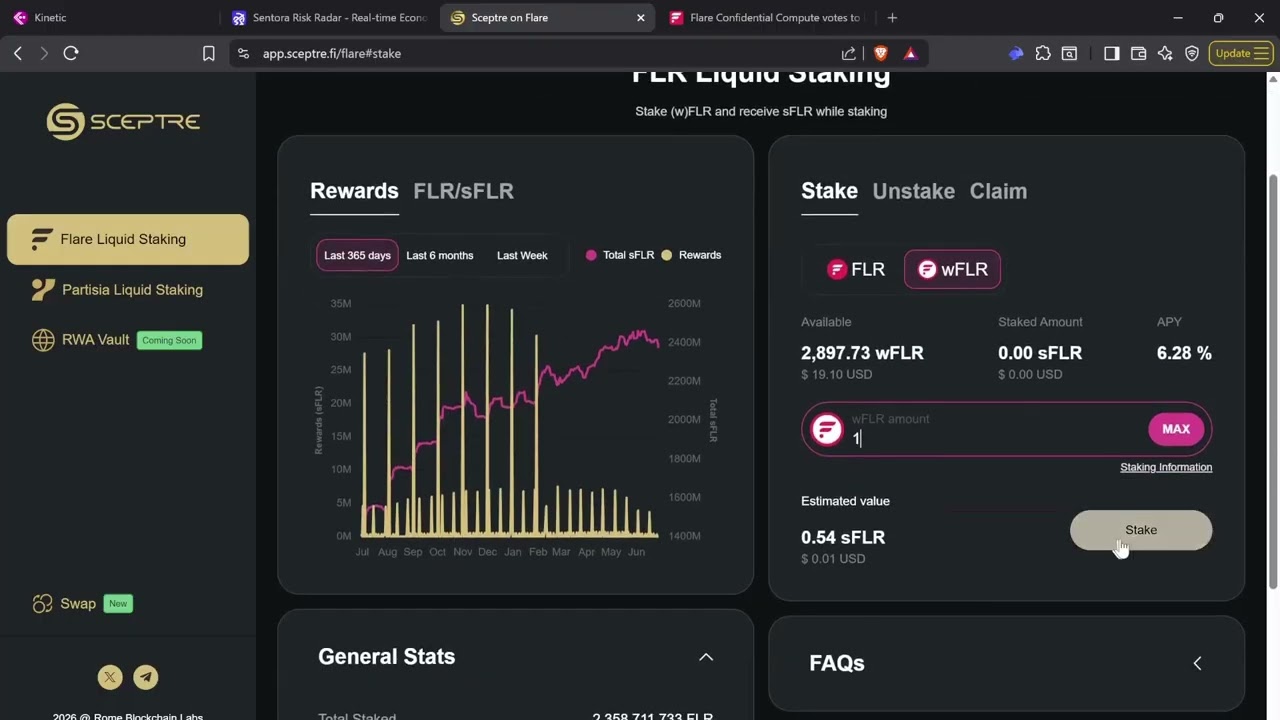Open the Sceptre X (Twitter) link
This screenshot has width=1280, height=720.
[110, 677]
